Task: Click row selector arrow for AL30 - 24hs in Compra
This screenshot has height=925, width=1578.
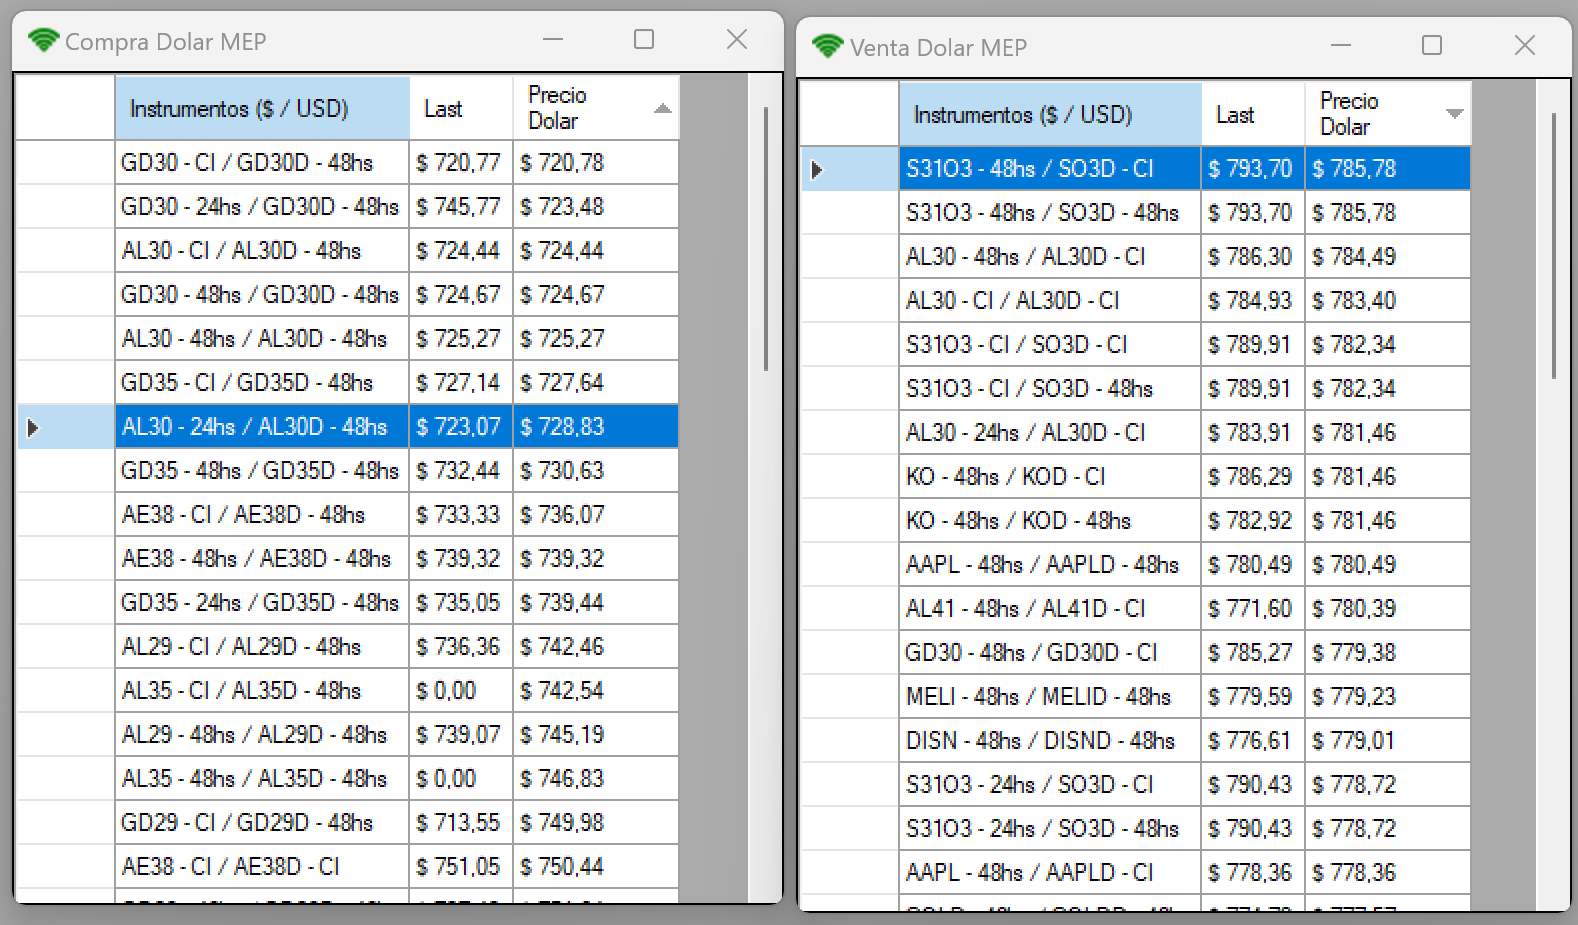Action: pyautogui.click(x=33, y=427)
